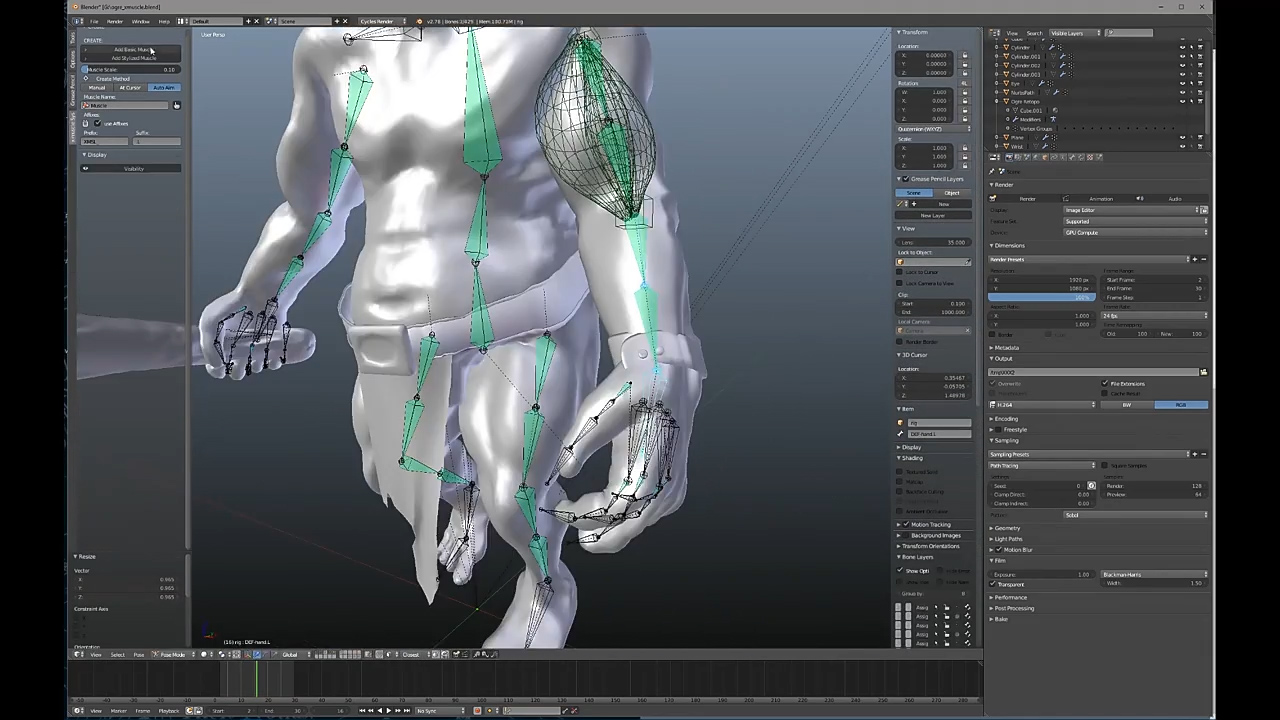Open the Window menu in top bar
The height and width of the screenshot is (720, 1280).
click(140, 21)
